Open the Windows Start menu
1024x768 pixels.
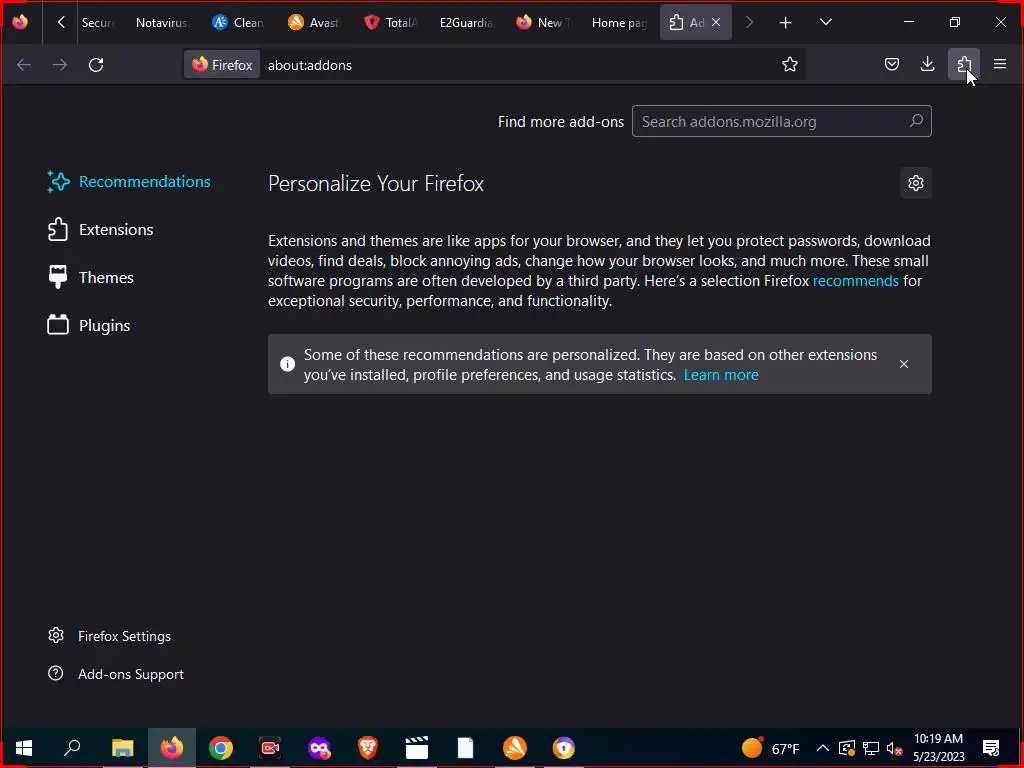click(24, 748)
